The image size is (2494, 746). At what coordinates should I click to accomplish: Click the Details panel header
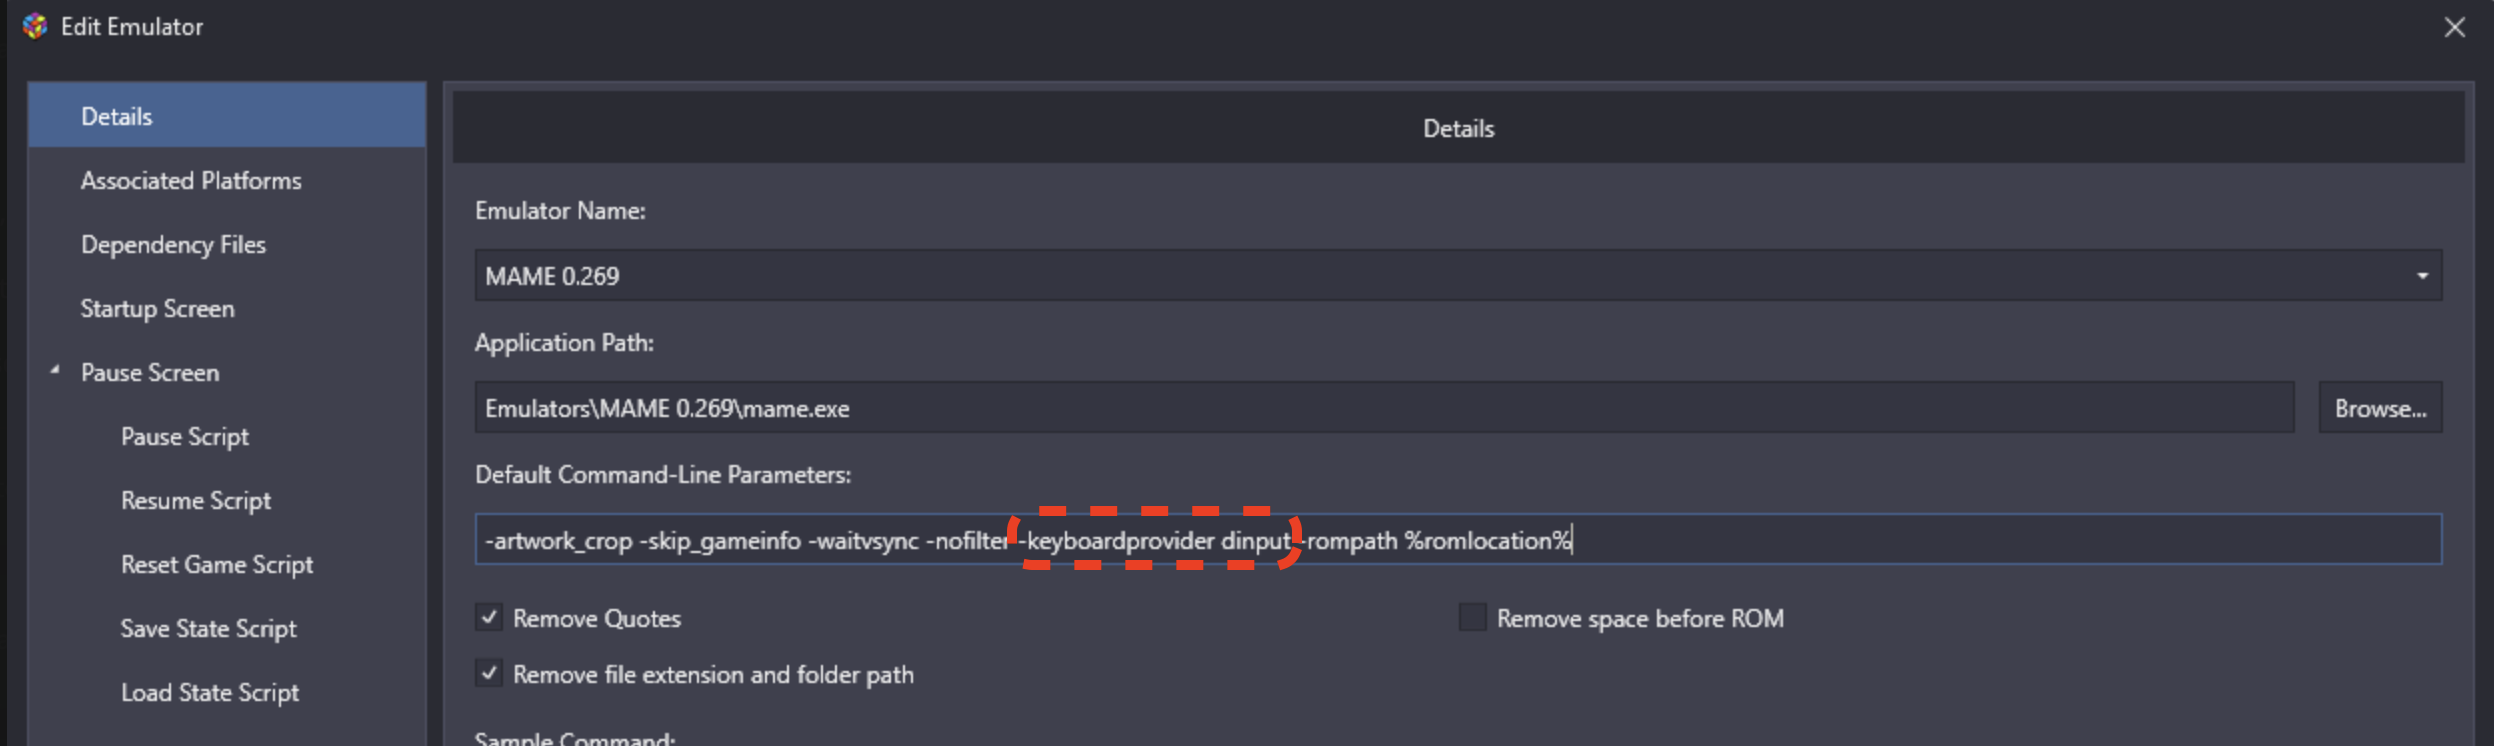click(1458, 128)
